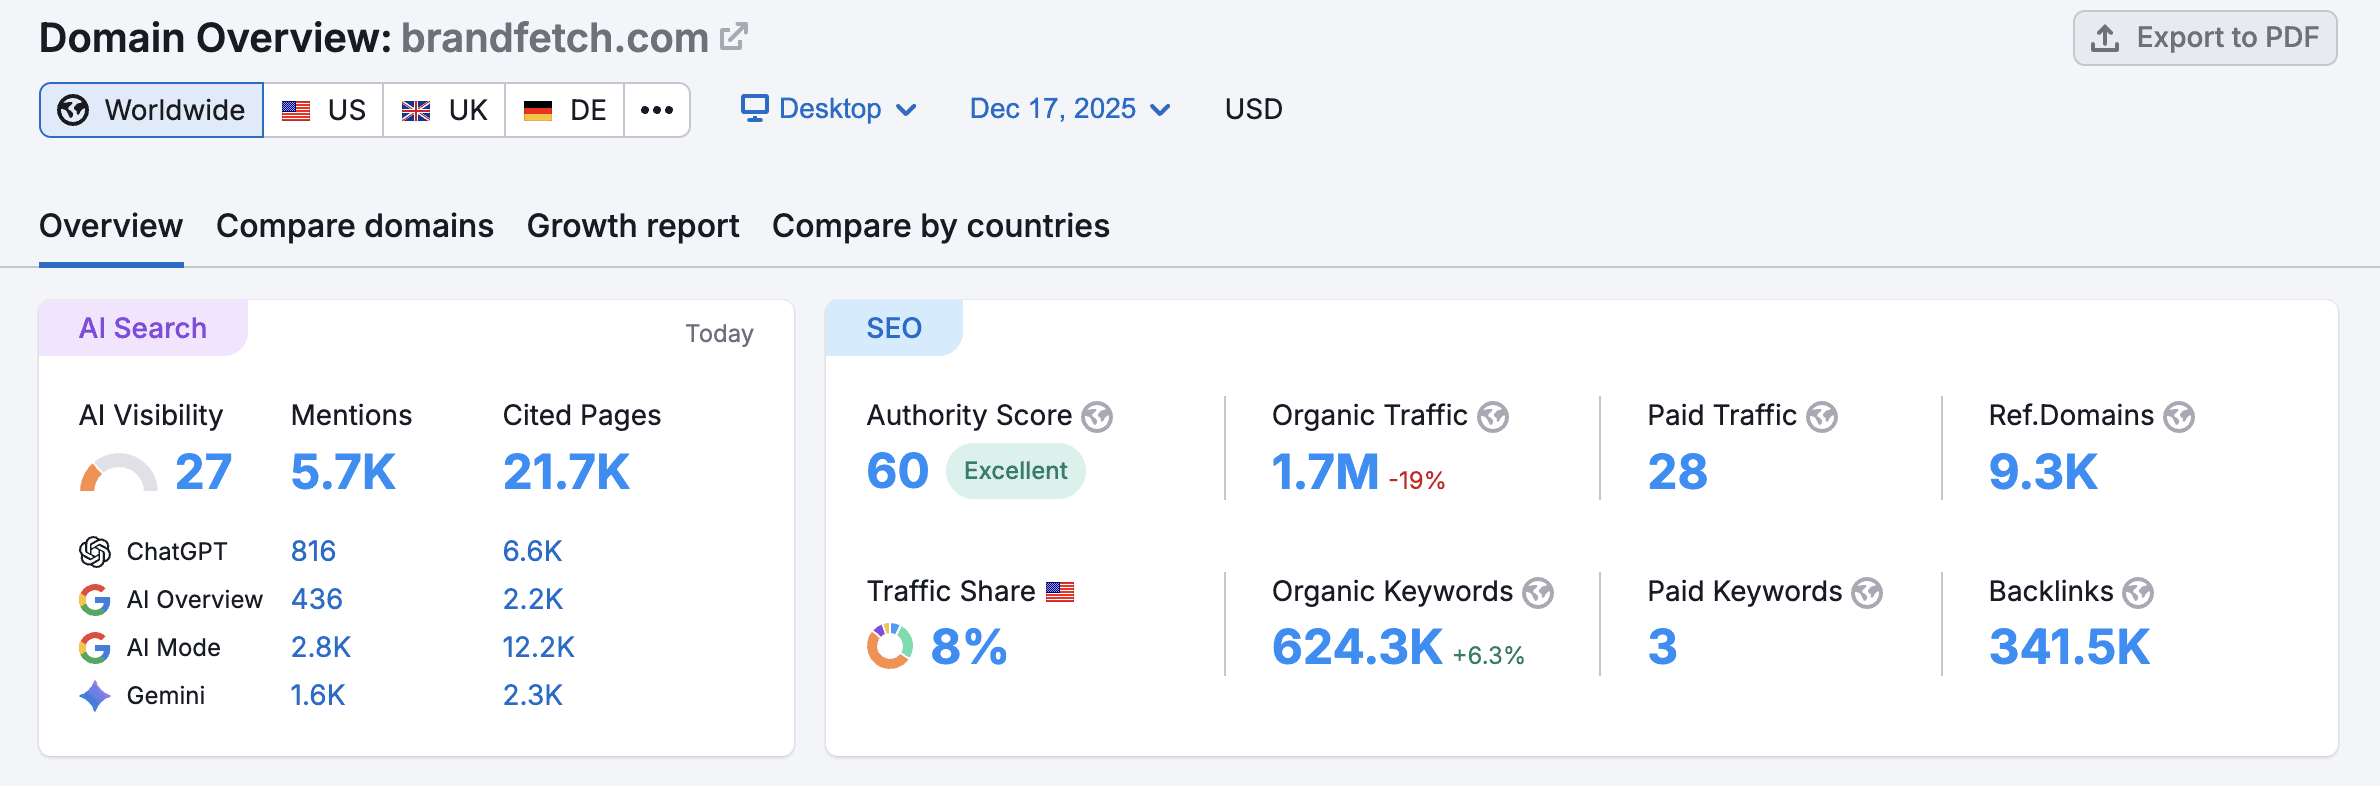2380x786 pixels.
Task: Click the Traffic Share donut chart
Action: pyautogui.click(x=890, y=646)
